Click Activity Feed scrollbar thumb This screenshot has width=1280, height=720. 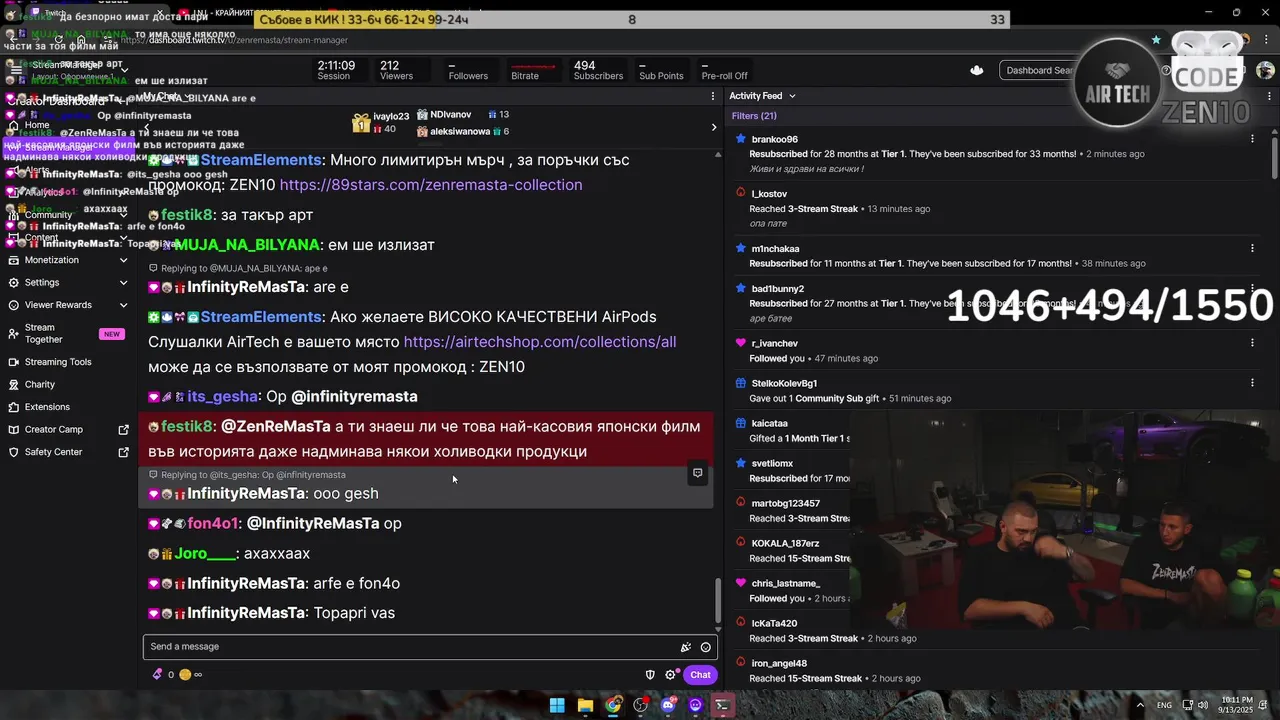click(x=1274, y=156)
